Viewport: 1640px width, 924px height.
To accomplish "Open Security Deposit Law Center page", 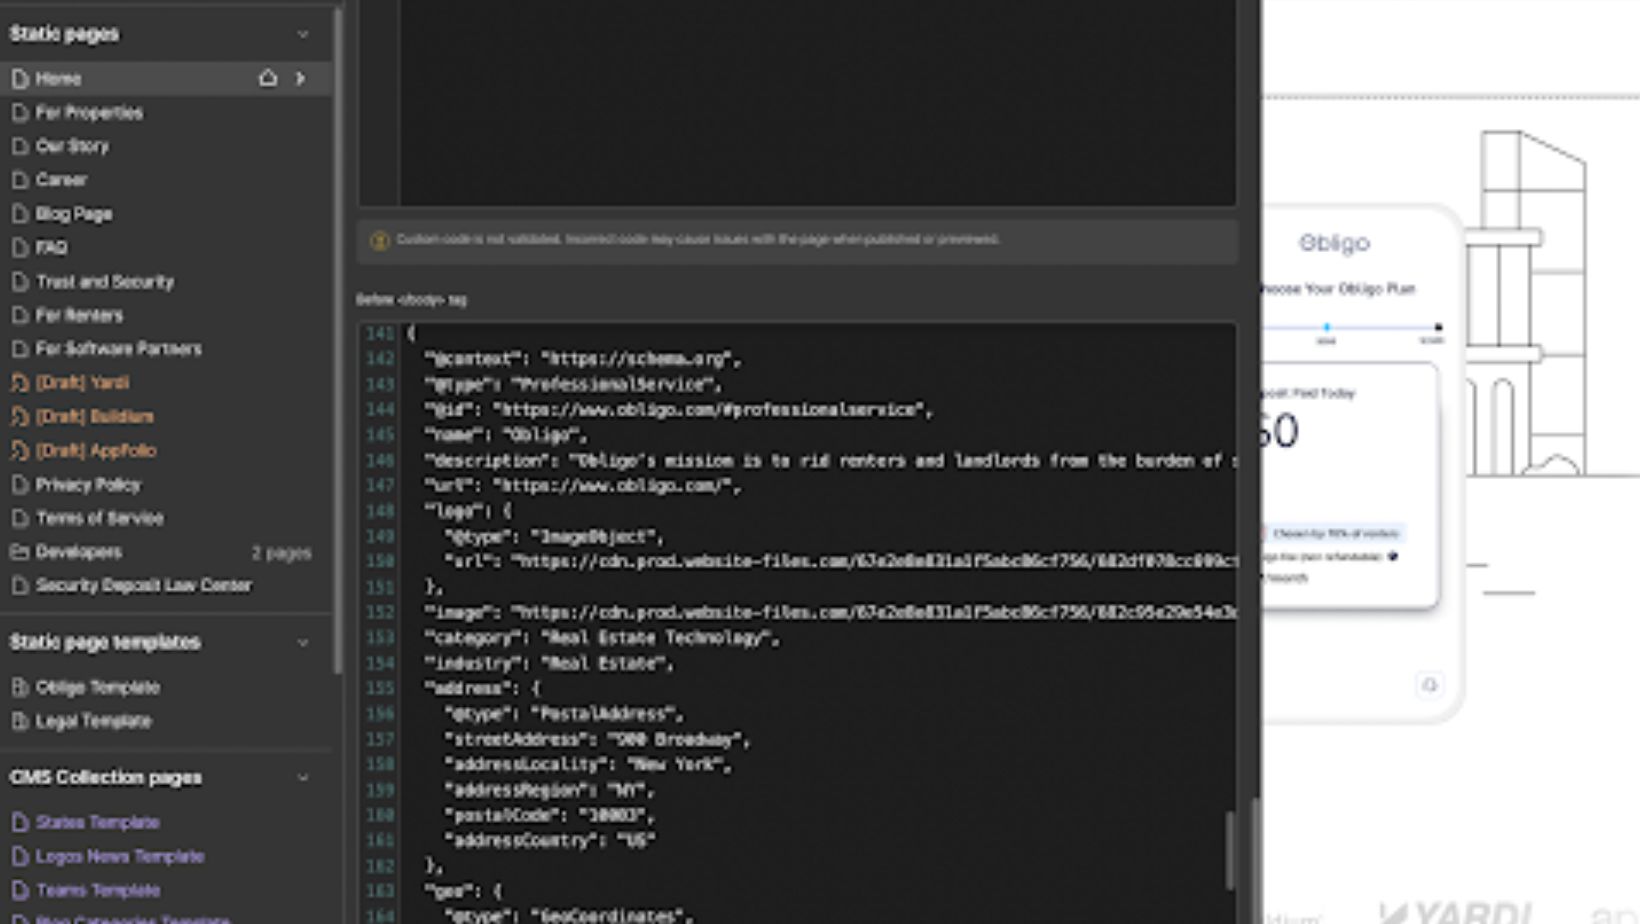I will click(144, 585).
